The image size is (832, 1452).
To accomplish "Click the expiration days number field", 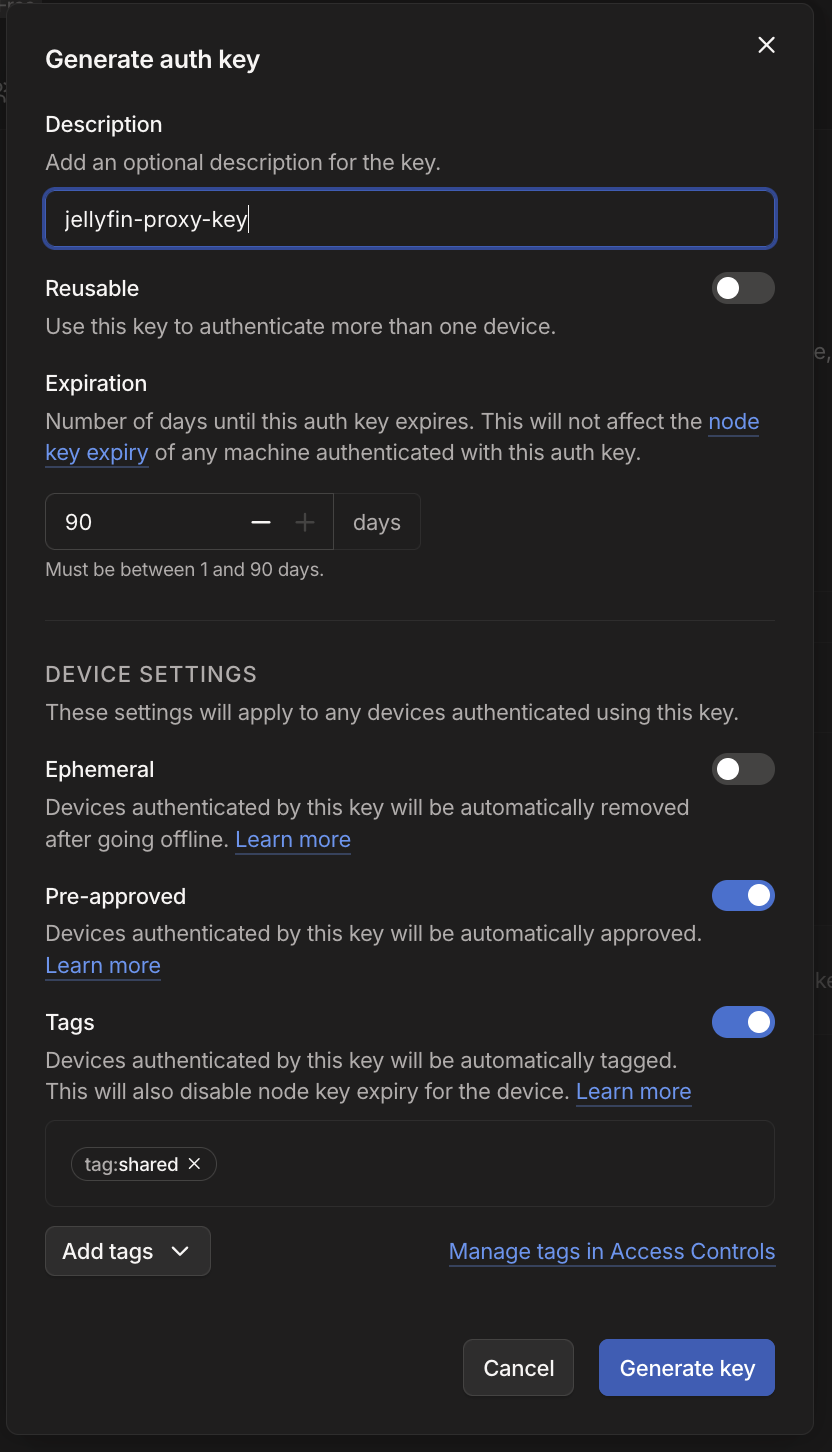I will coord(140,522).
